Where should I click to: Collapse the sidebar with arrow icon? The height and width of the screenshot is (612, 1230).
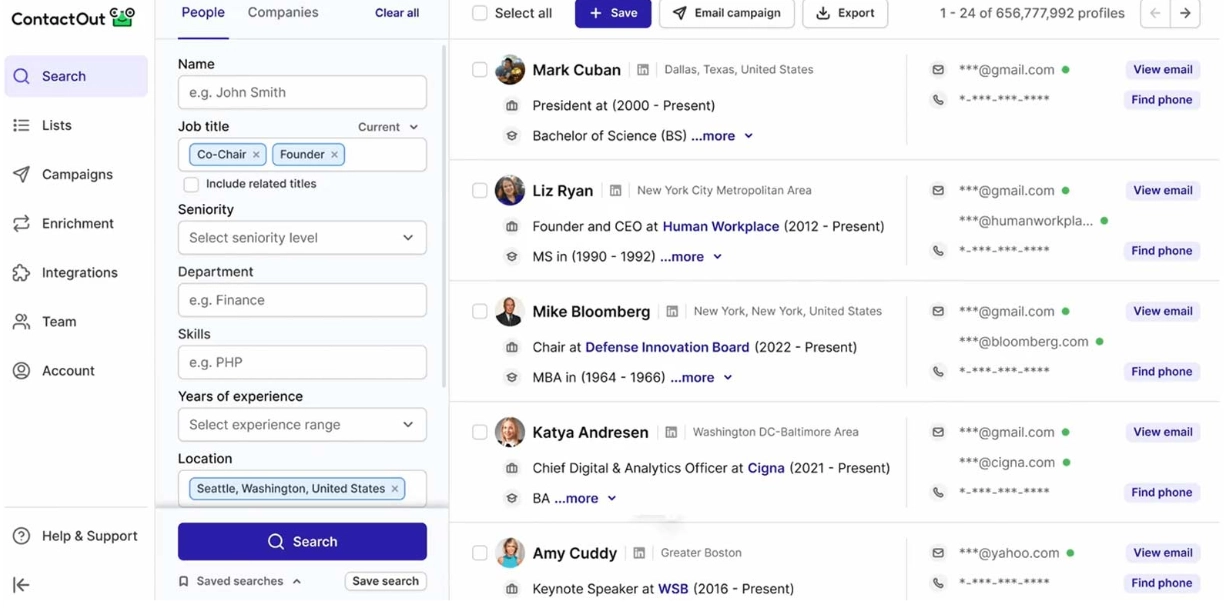(x=21, y=586)
